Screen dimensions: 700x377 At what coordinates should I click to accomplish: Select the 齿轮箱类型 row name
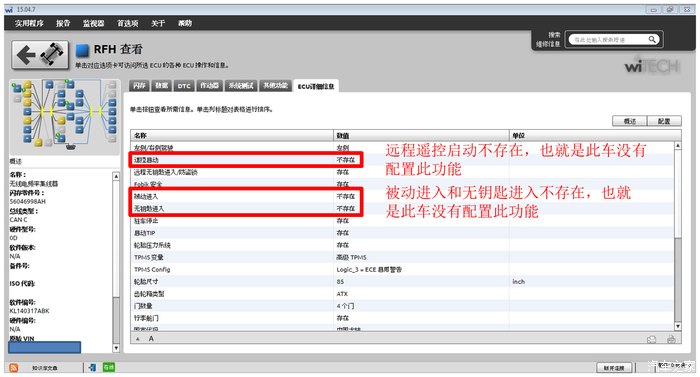(x=149, y=294)
